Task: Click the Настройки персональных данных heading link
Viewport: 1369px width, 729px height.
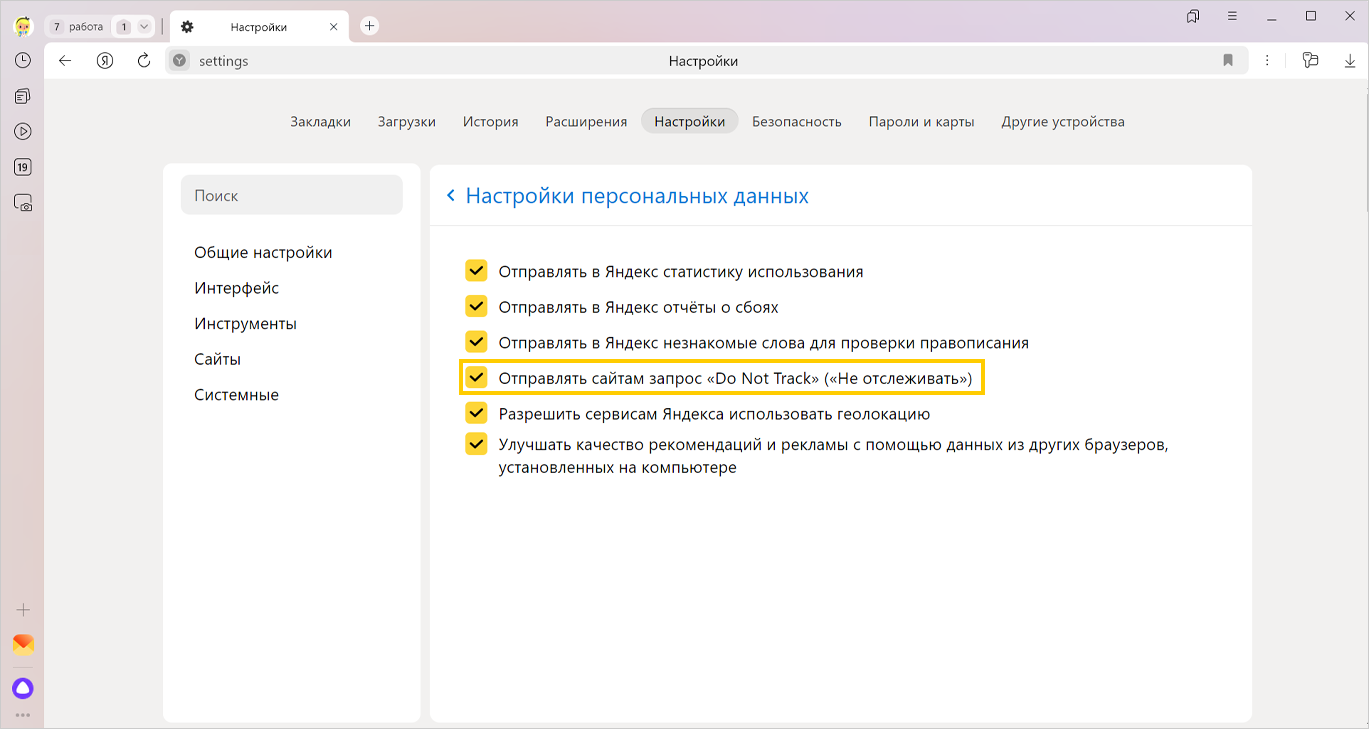Action: [637, 196]
